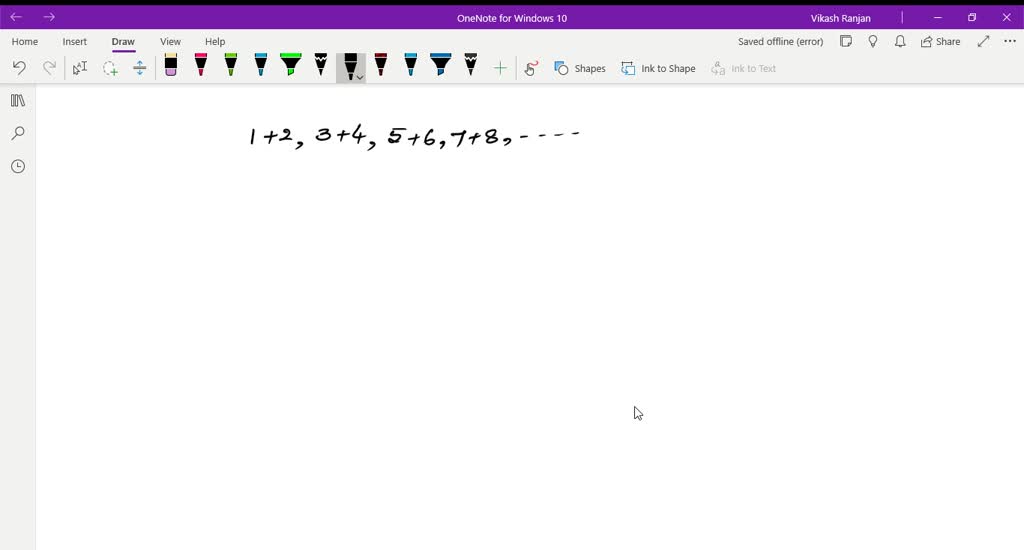Open the more options ellipsis menu
The width and height of the screenshot is (1024, 550).
1010,41
